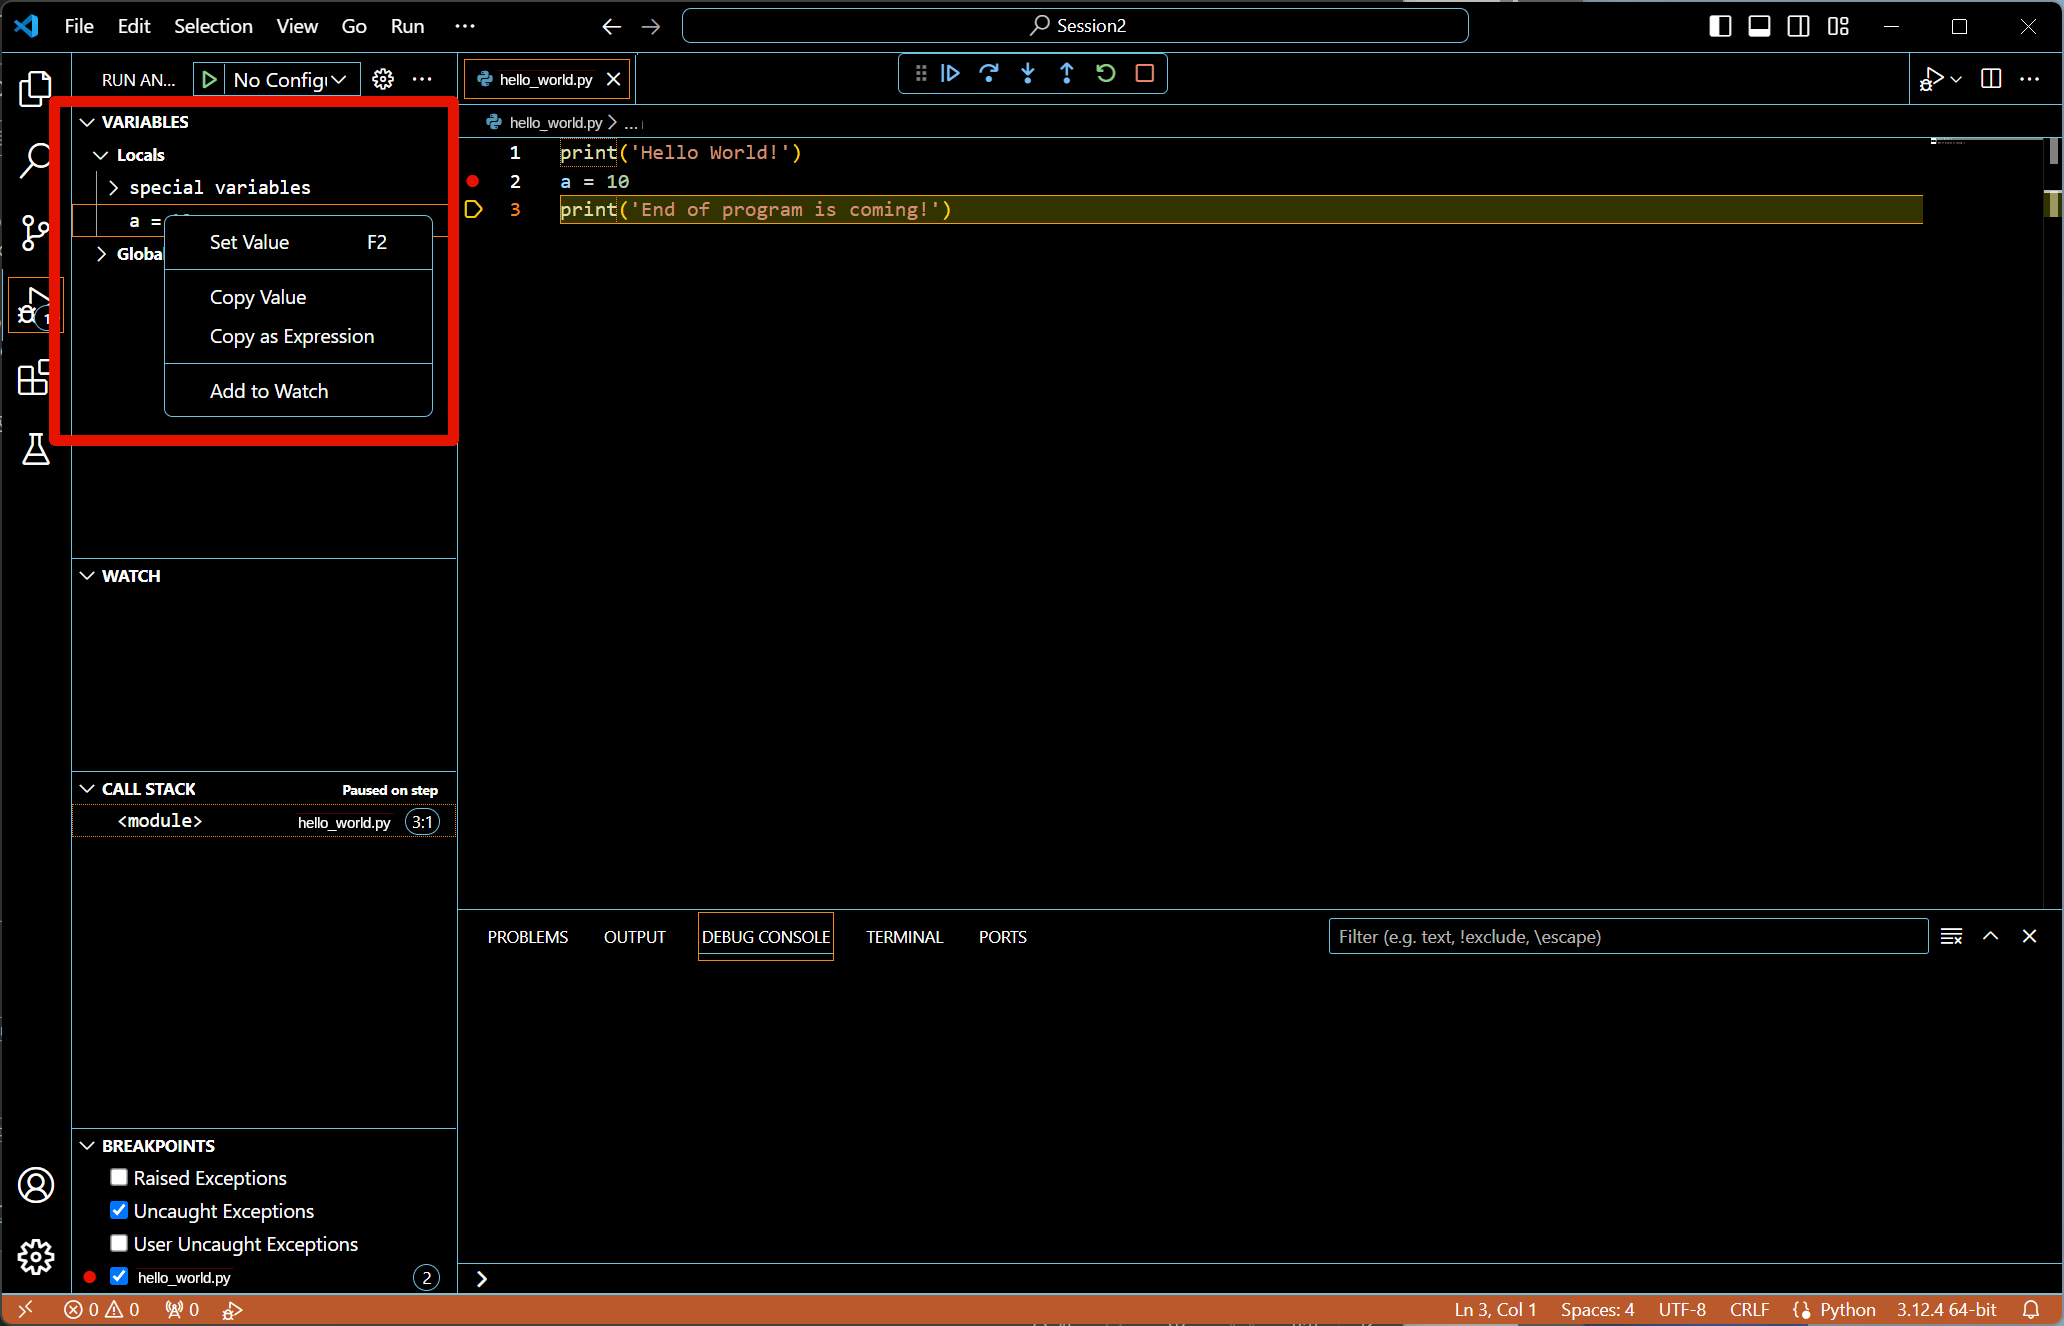Image resolution: width=2064 pixels, height=1326 pixels.
Task: Click the Step Into debug icon
Action: tap(1028, 73)
